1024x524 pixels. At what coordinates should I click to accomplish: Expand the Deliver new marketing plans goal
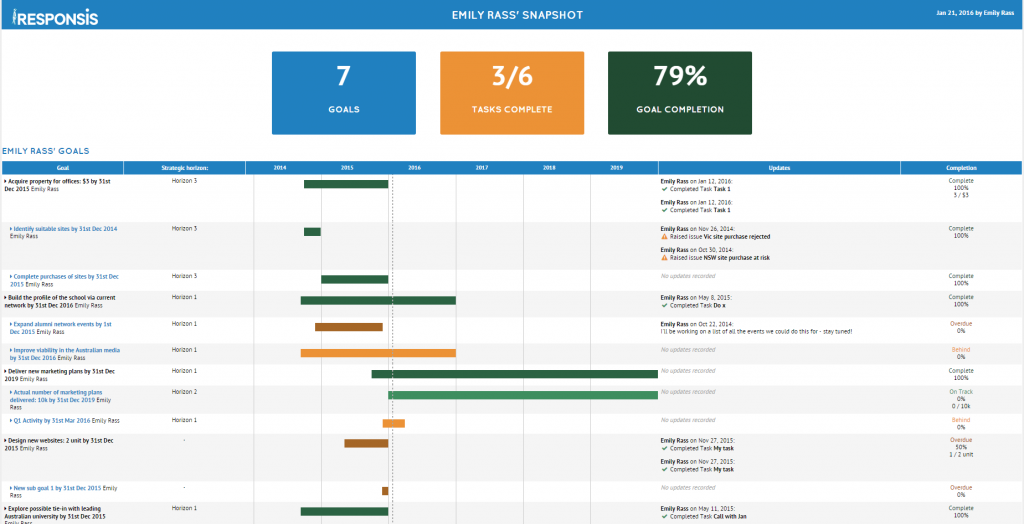(x=5, y=371)
